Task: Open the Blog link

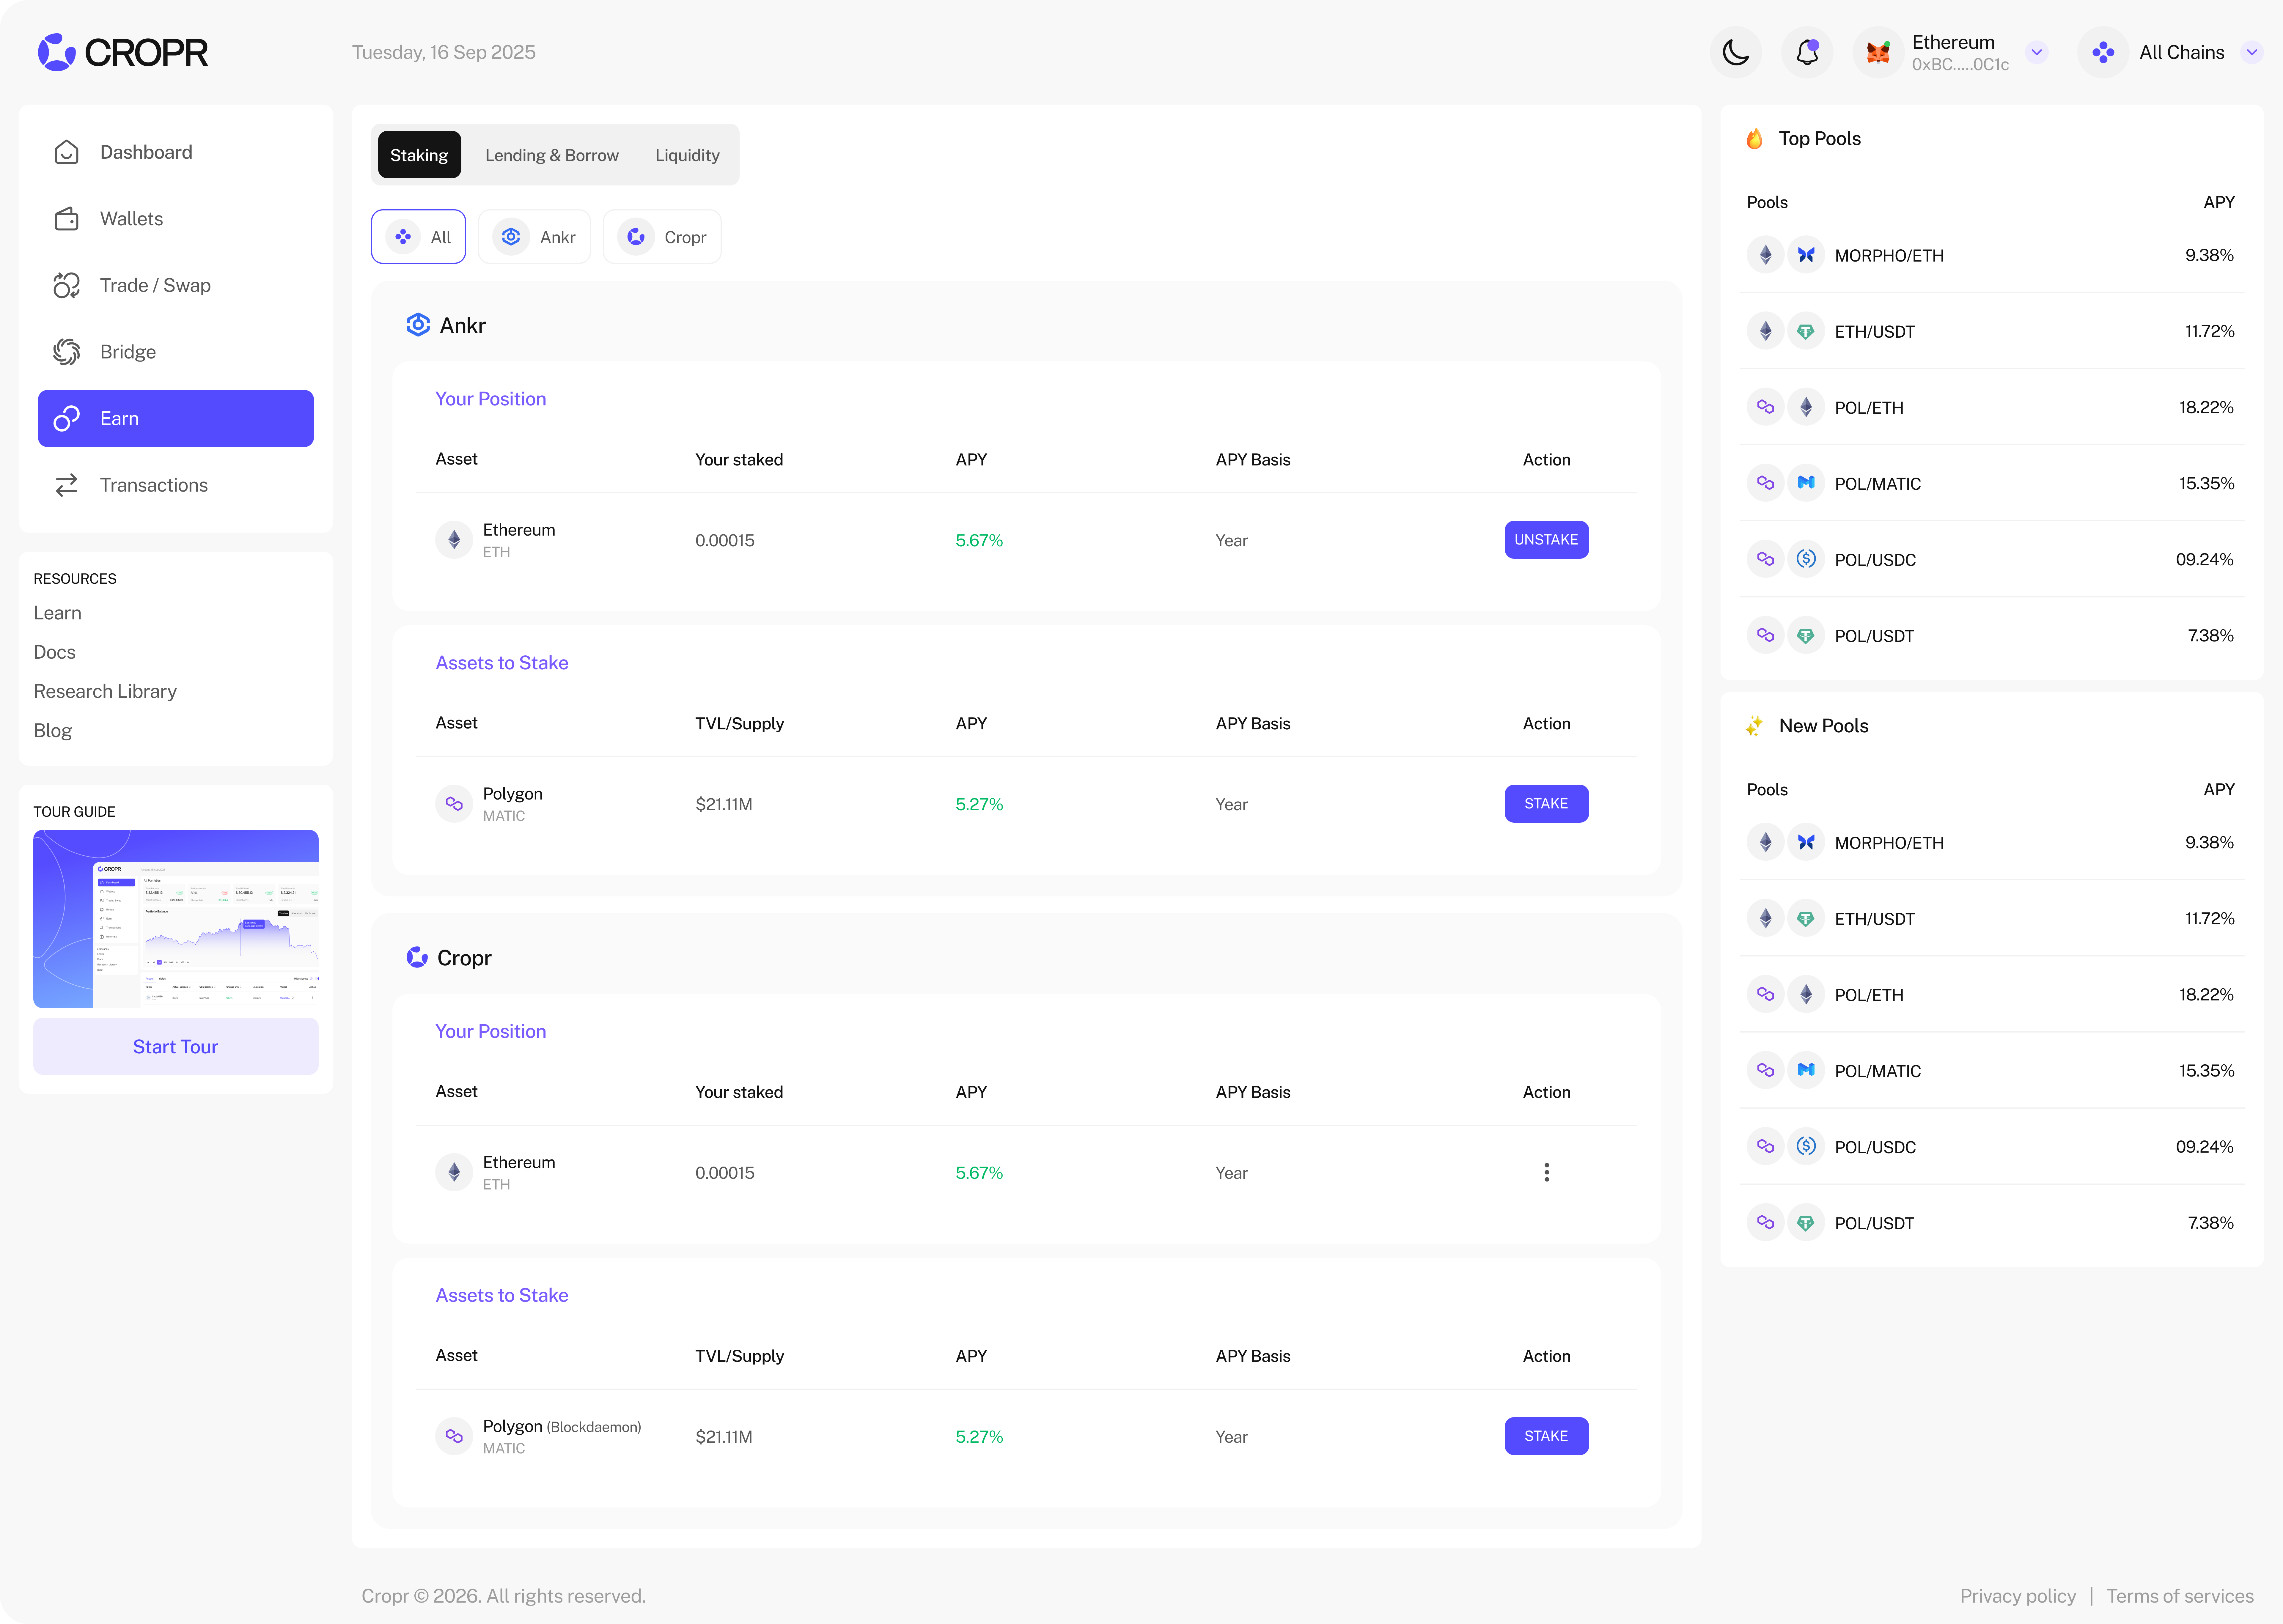Action: click(x=53, y=731)
